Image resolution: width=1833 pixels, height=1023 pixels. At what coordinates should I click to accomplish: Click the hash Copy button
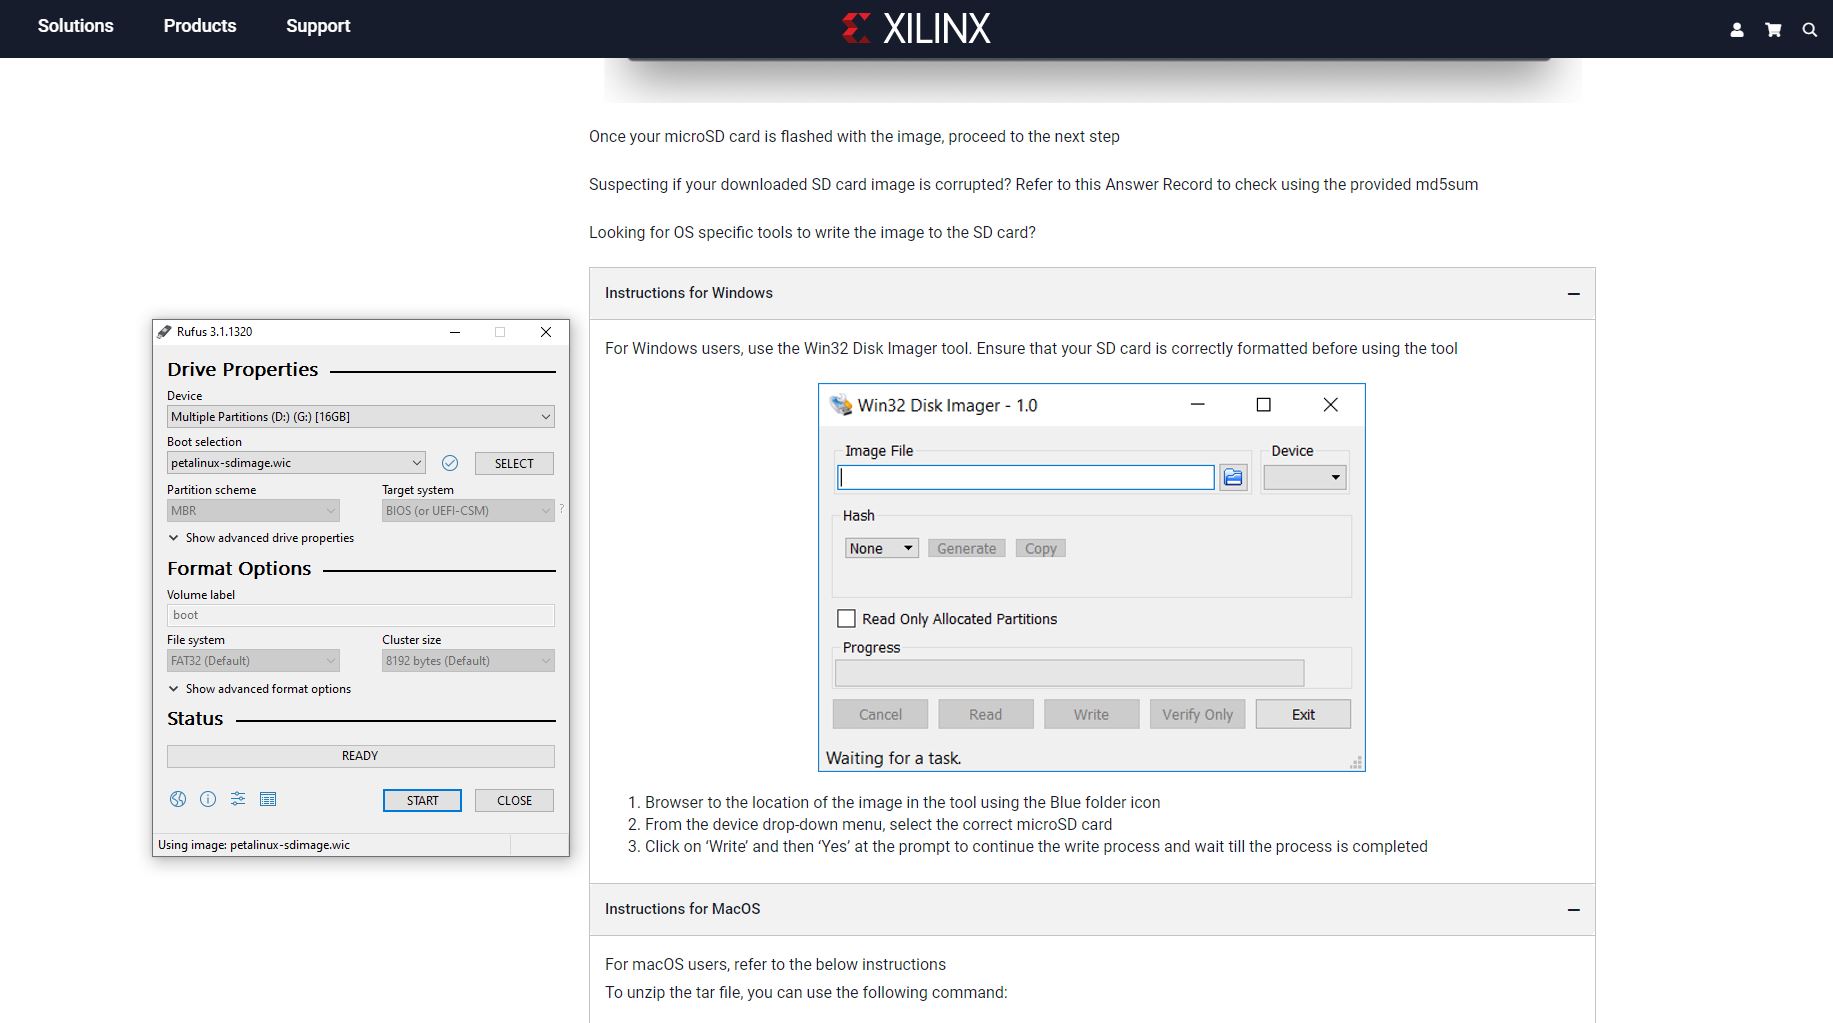point(1040,548)
